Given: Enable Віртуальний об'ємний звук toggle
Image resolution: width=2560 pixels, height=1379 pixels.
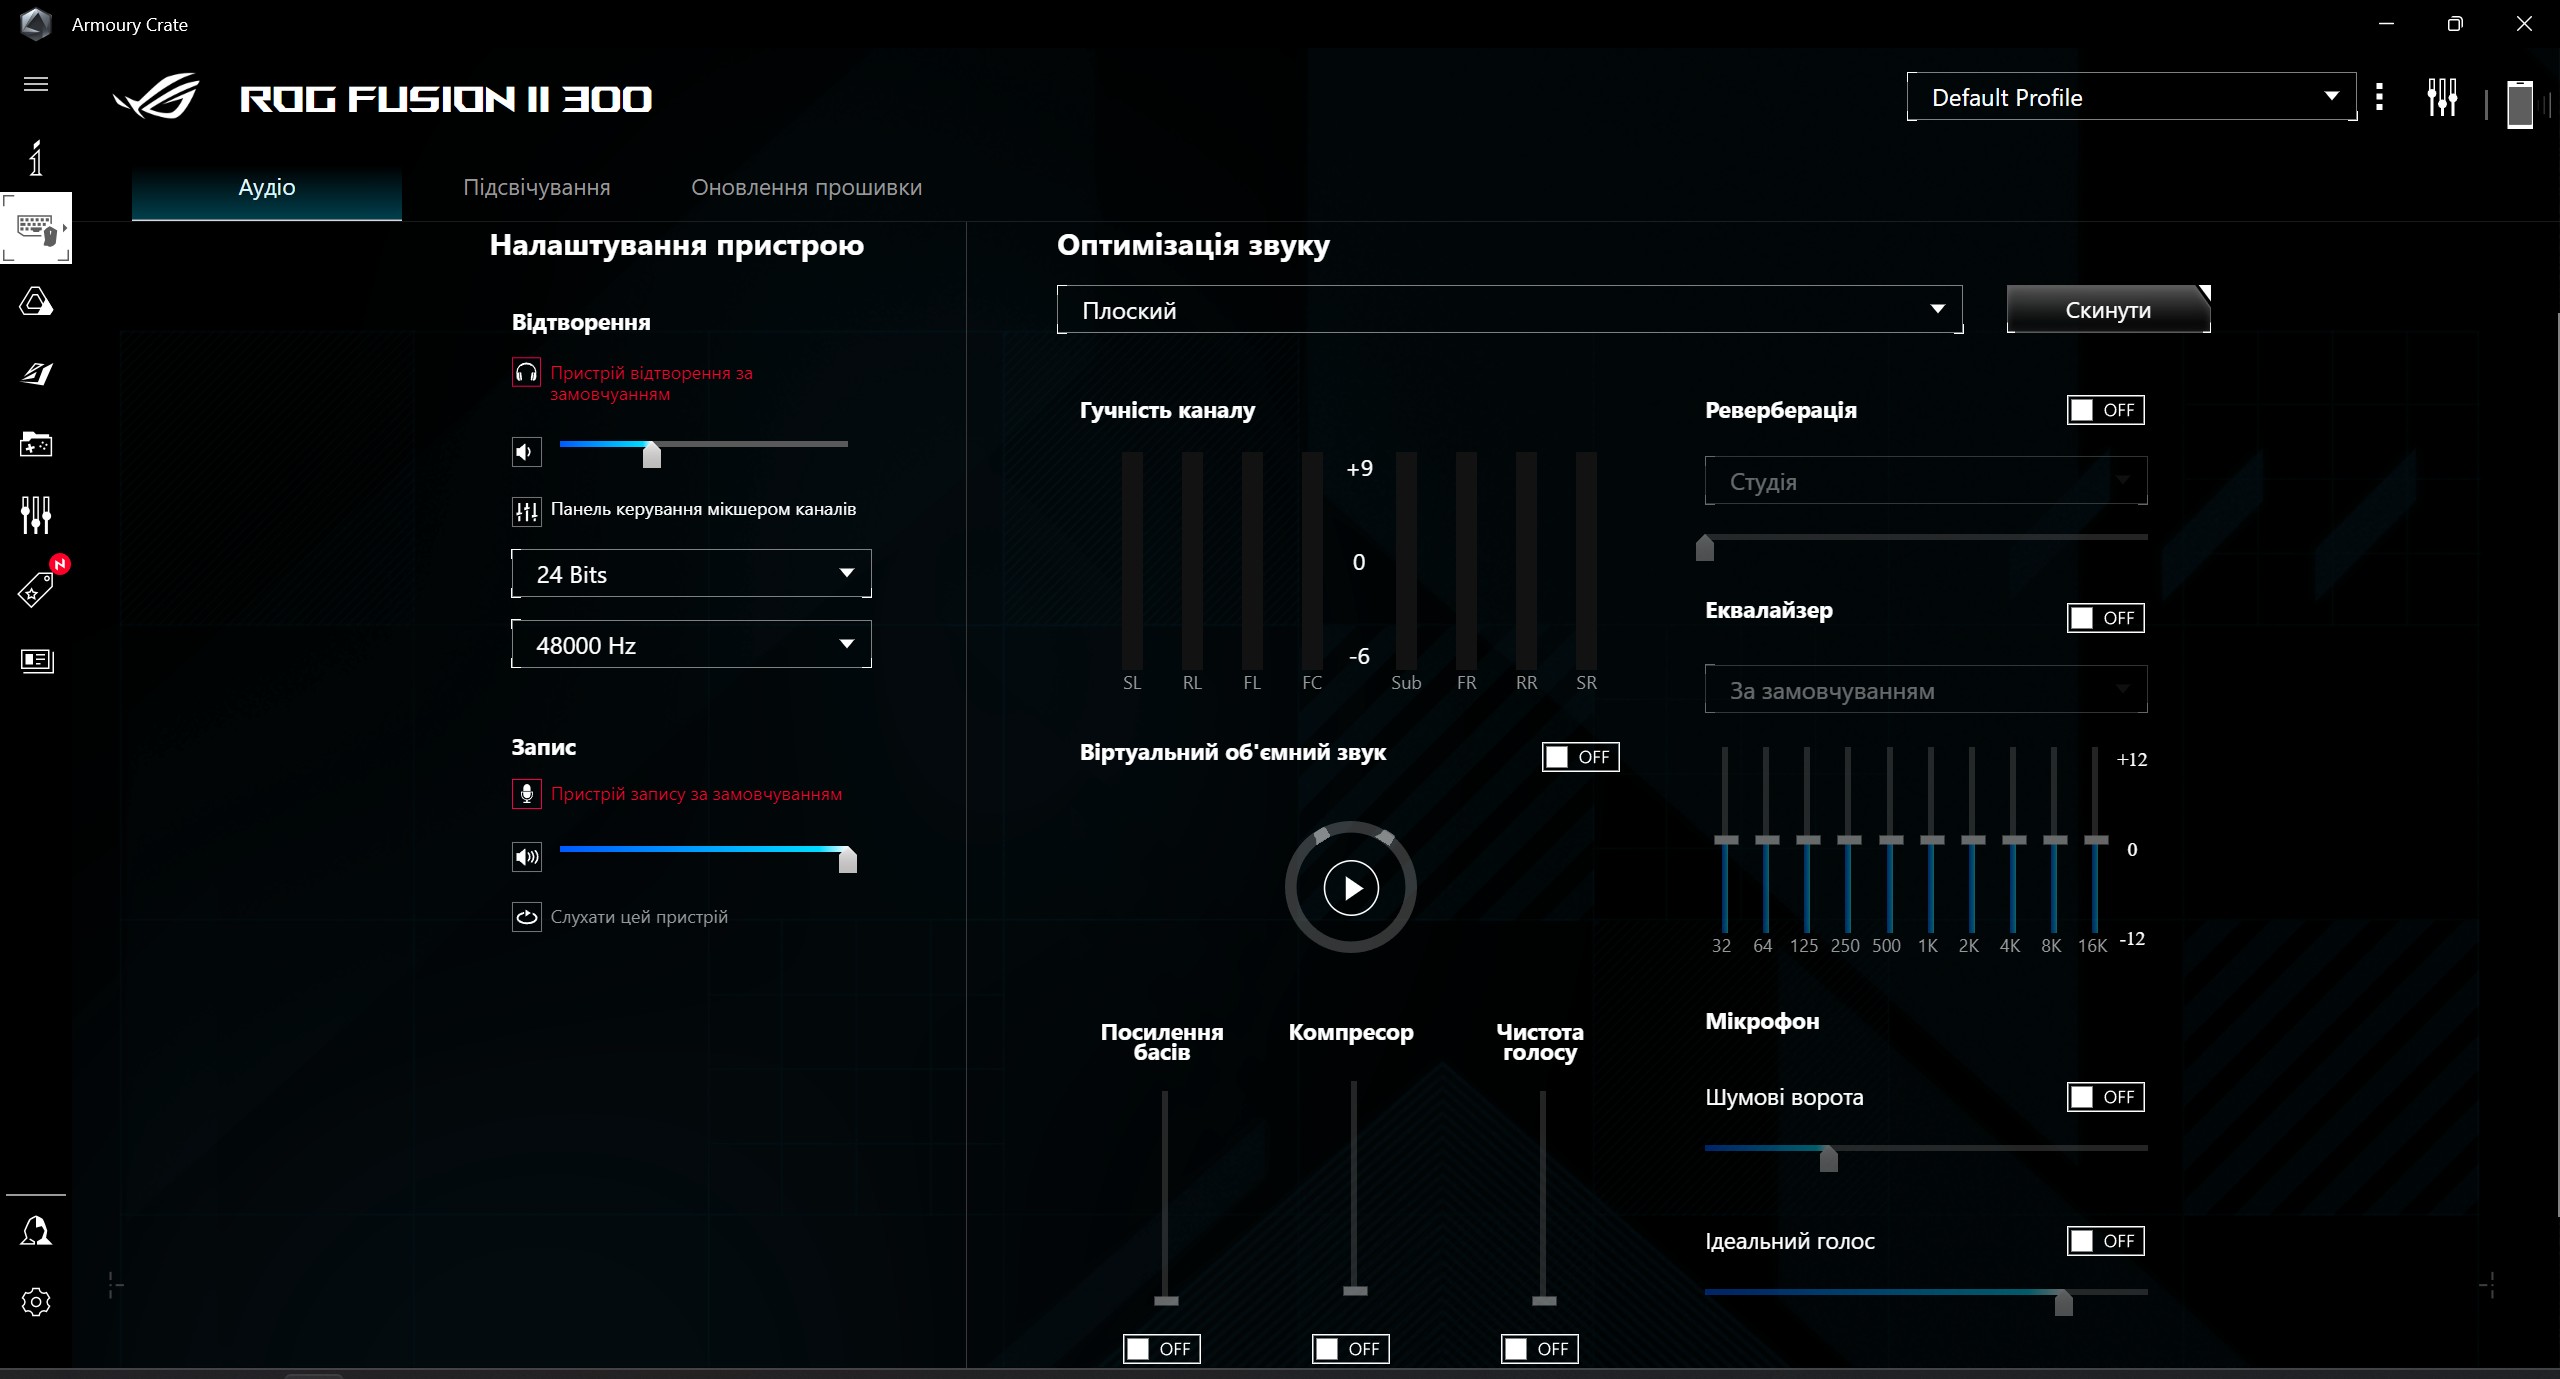Looking at the screenshot, I should 1581,757.
